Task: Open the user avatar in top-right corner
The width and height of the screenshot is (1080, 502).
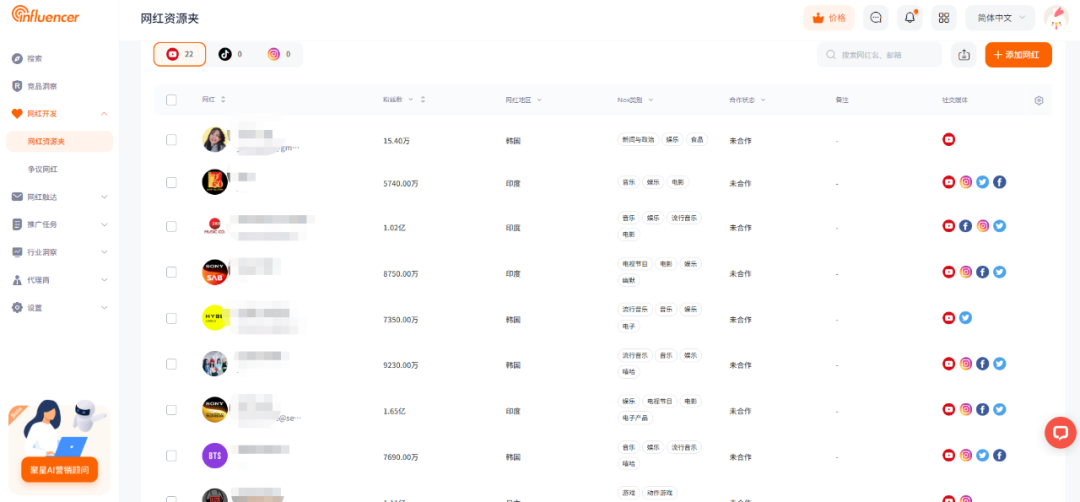Action: pyautogui.click(x=1056, y=18)
